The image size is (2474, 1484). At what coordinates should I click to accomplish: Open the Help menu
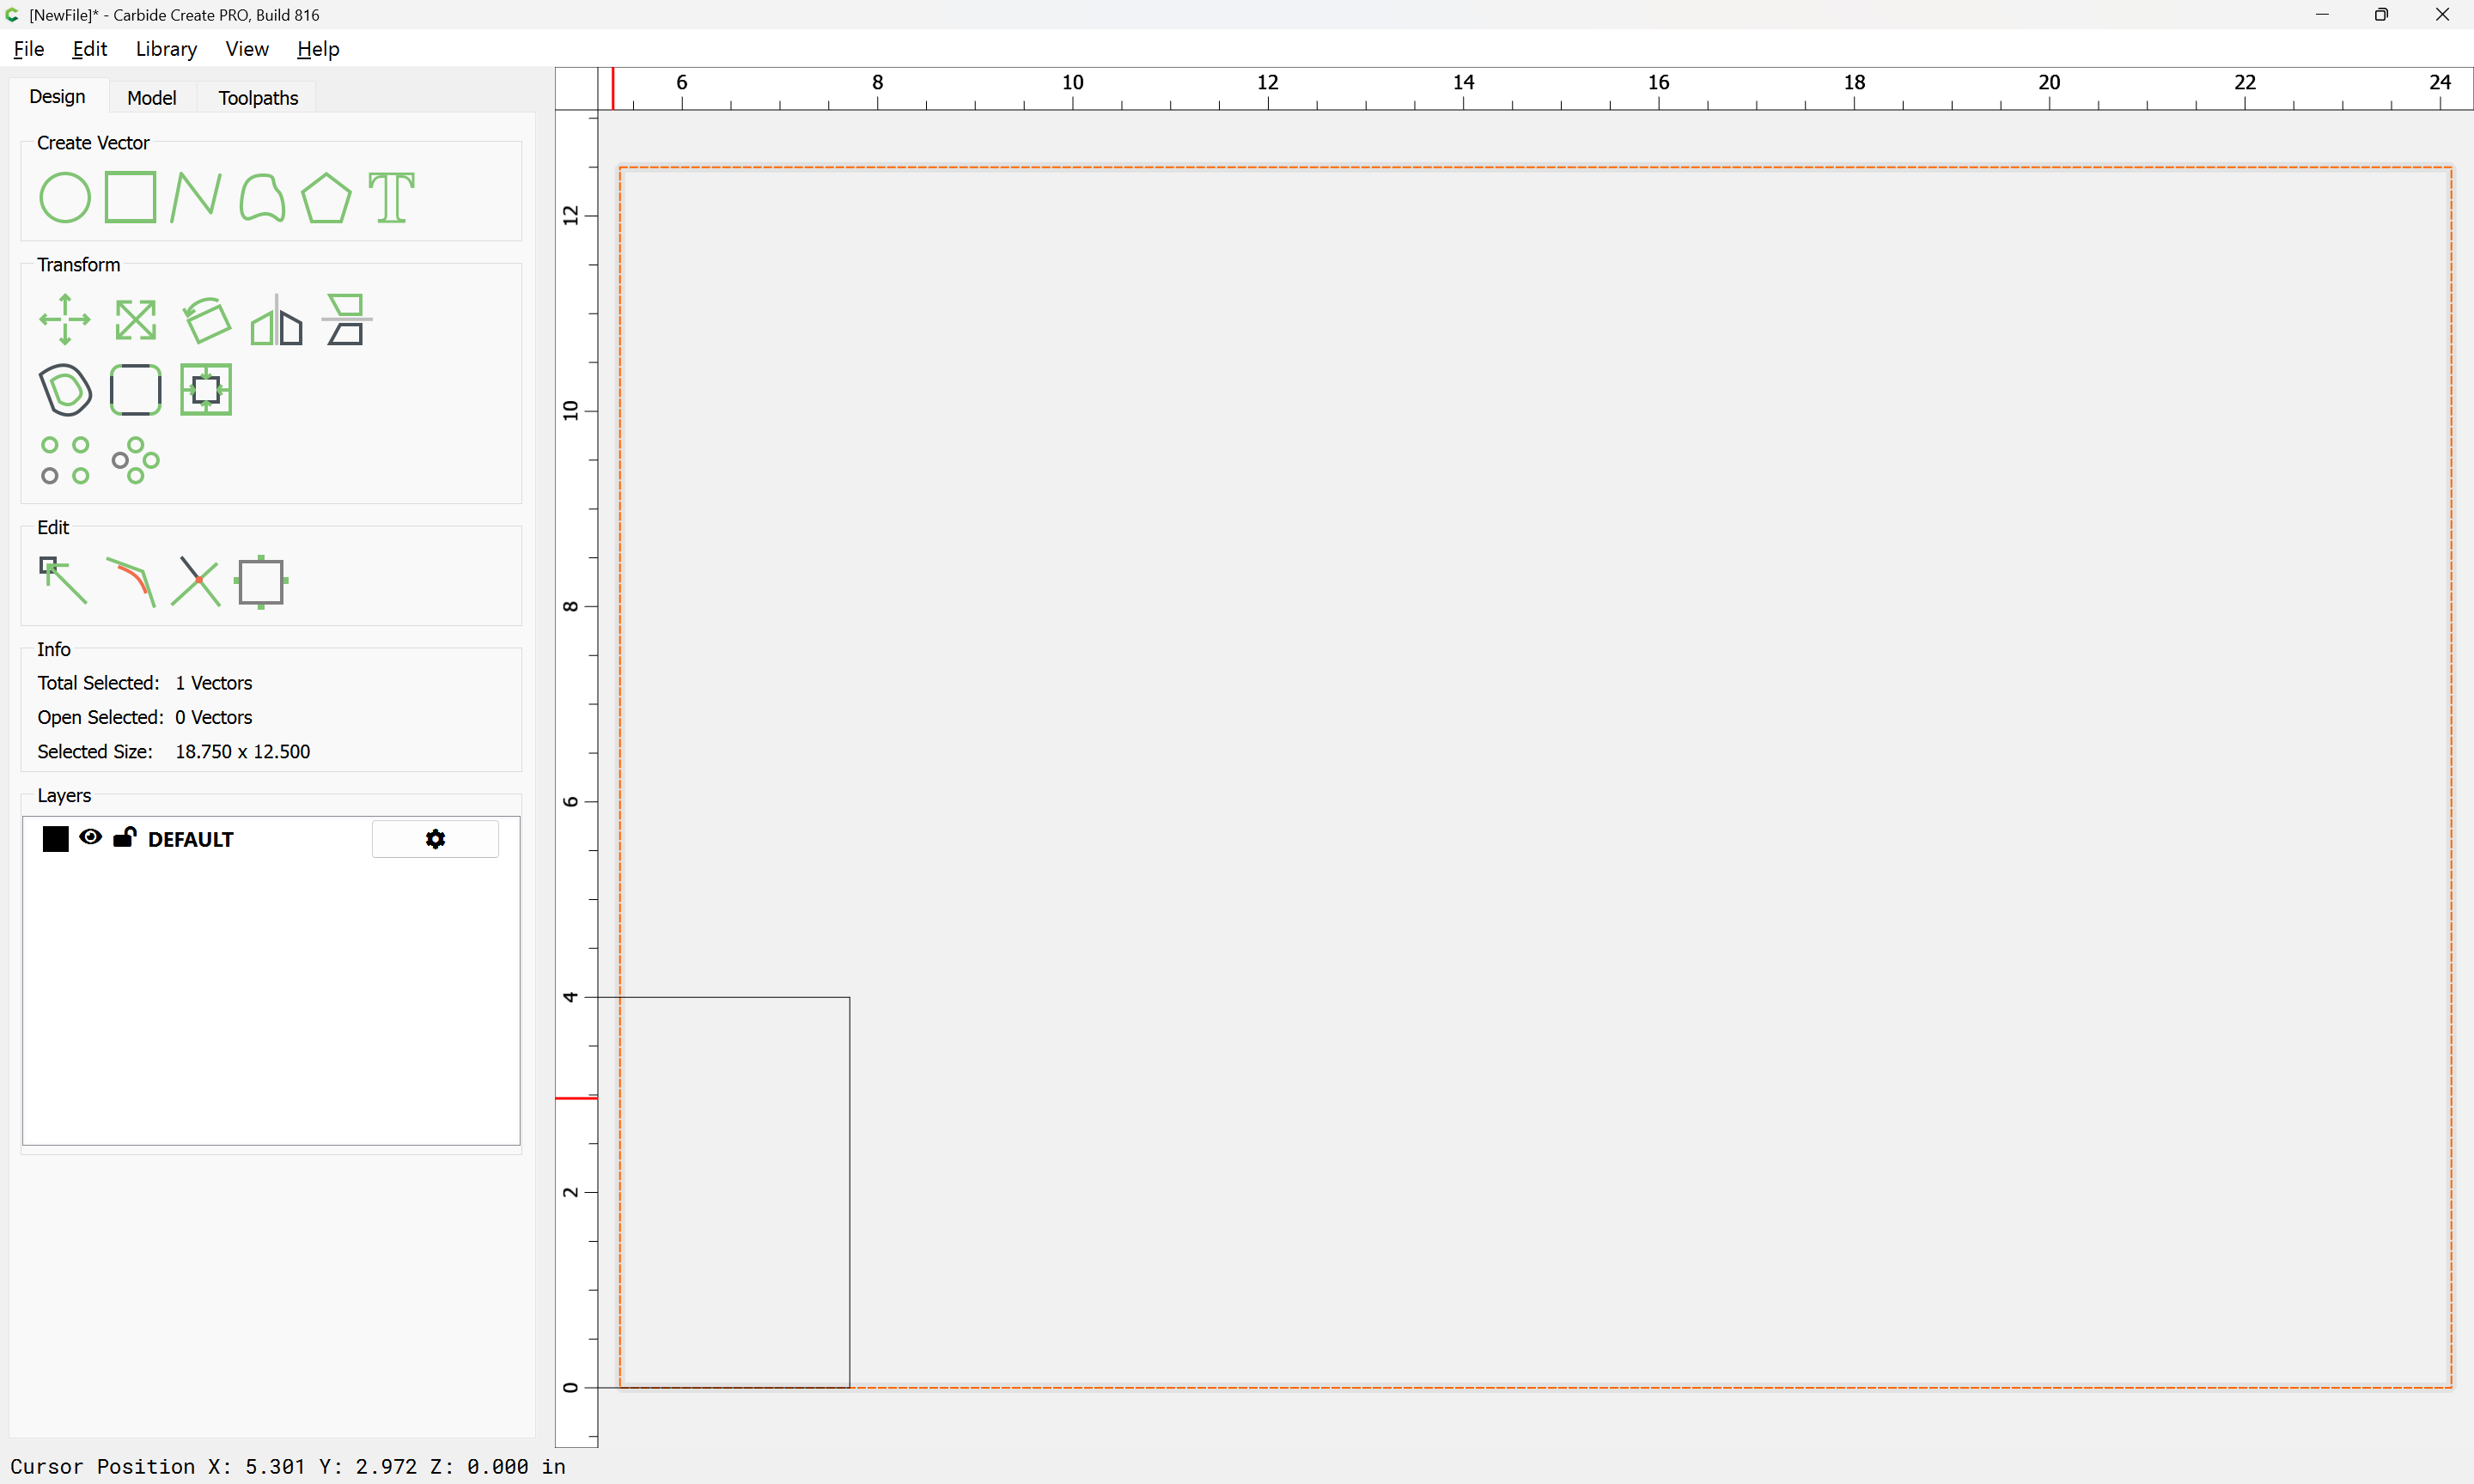pos(318,49)
